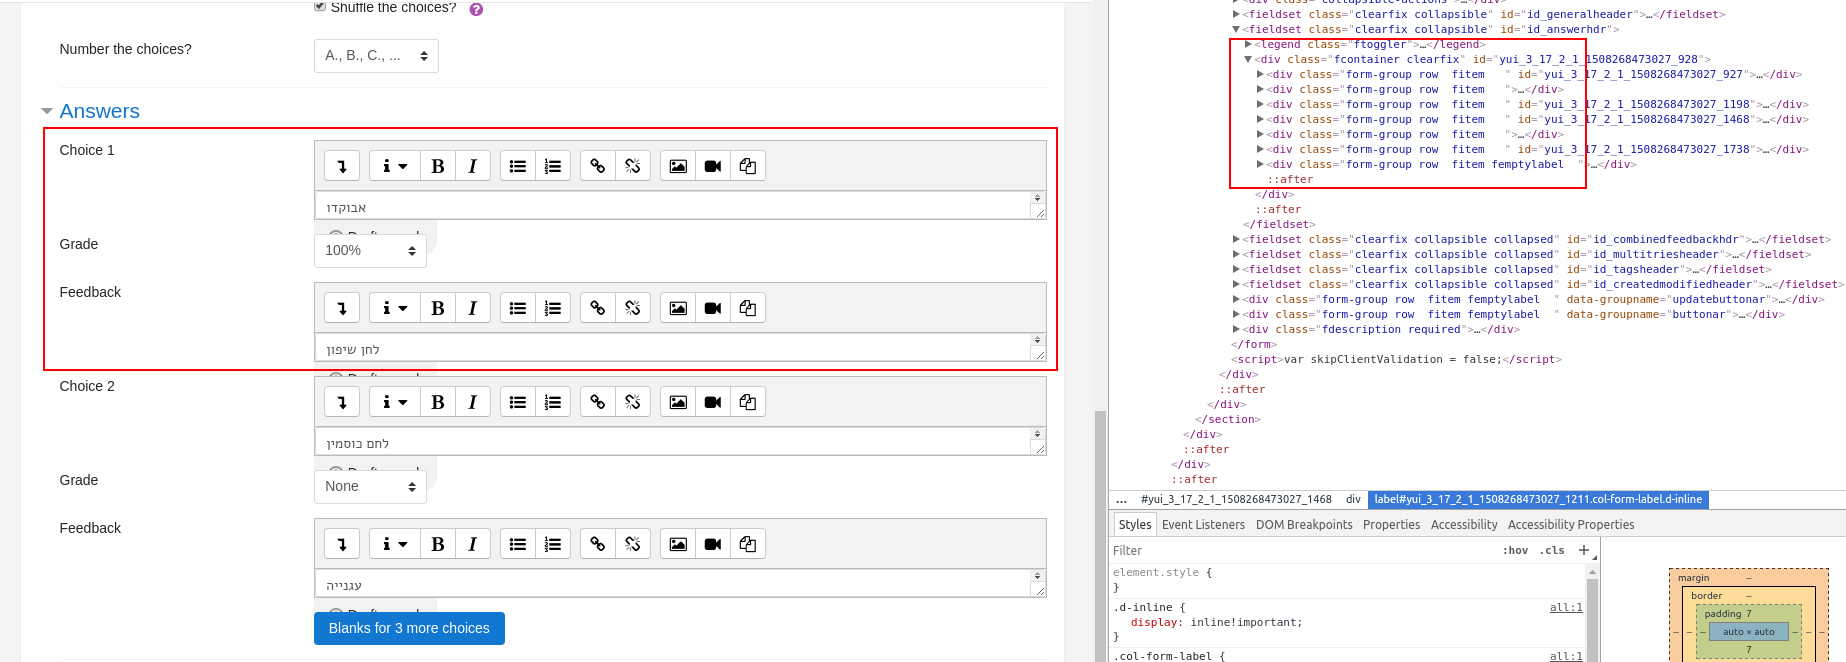The height and width of the screenshot is (662, 1846).
Task: Open Choice 1 Grade 100% dropdown
Action: 370,251
